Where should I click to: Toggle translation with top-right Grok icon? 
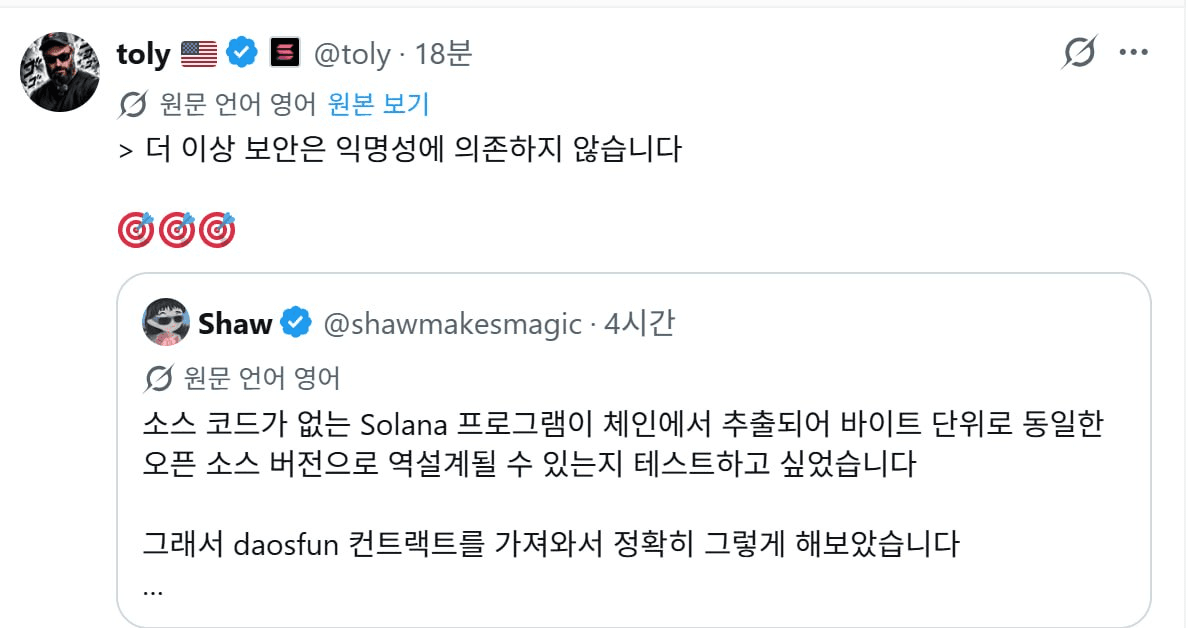[1080, 52]
